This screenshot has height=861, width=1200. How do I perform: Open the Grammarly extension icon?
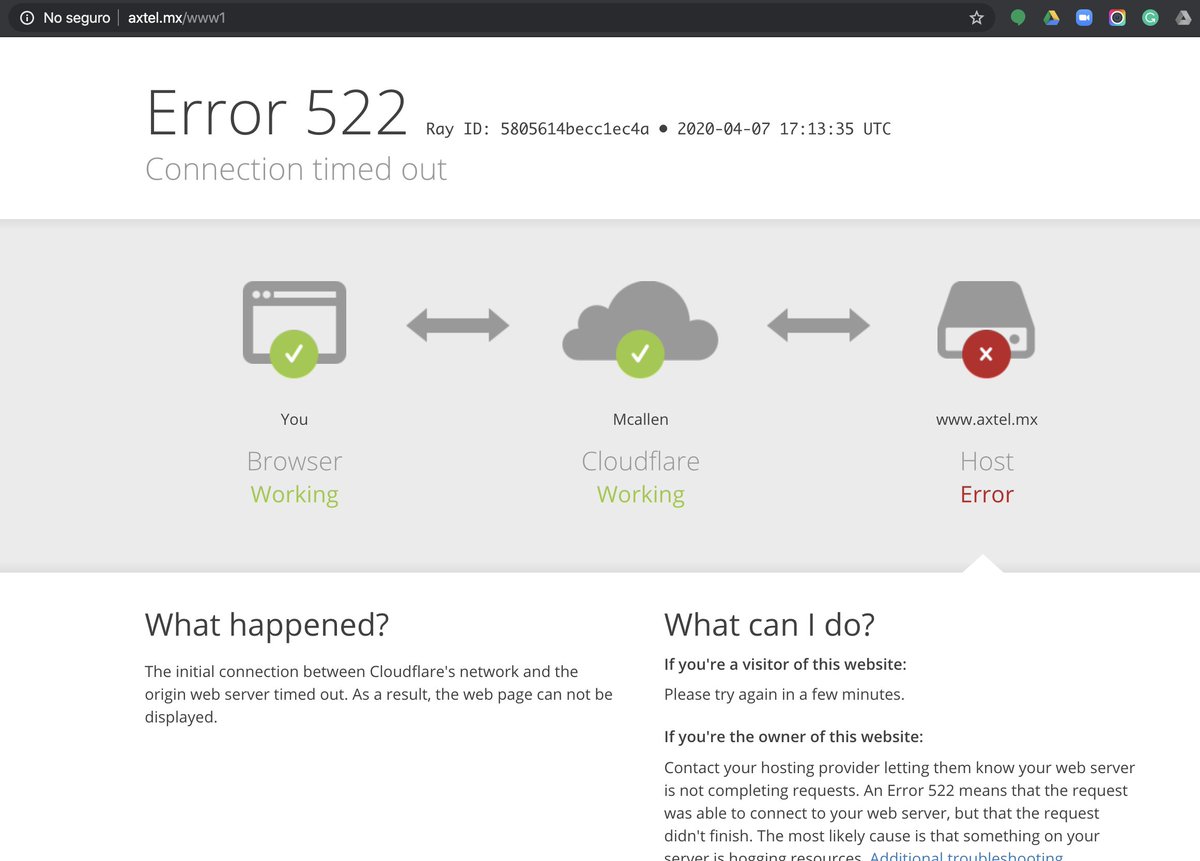(x=1151, y=18)
